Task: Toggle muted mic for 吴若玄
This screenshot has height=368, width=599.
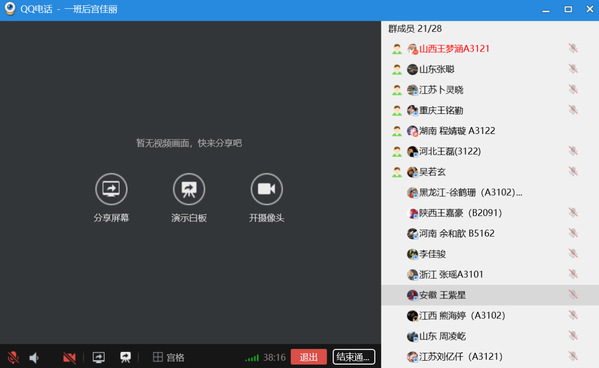Action: click(x=573, y=172)
